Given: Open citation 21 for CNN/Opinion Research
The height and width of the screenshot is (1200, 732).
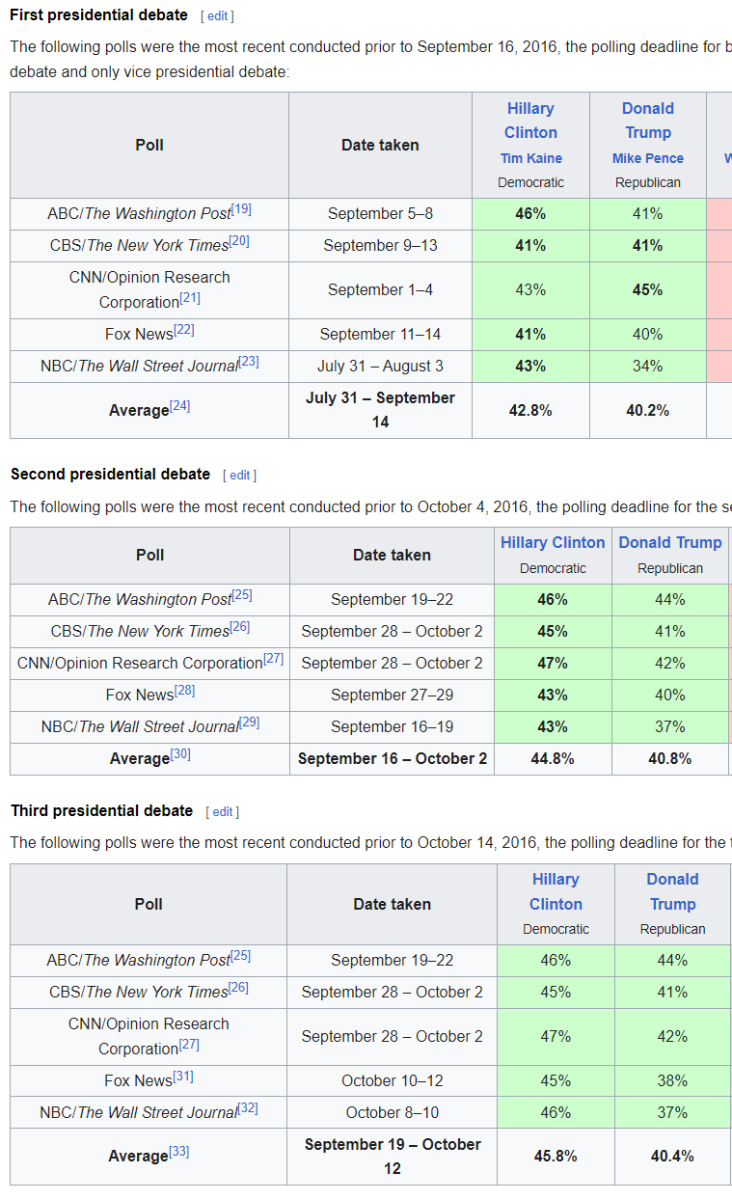Looking at the screenshot, I should (190, 298).
